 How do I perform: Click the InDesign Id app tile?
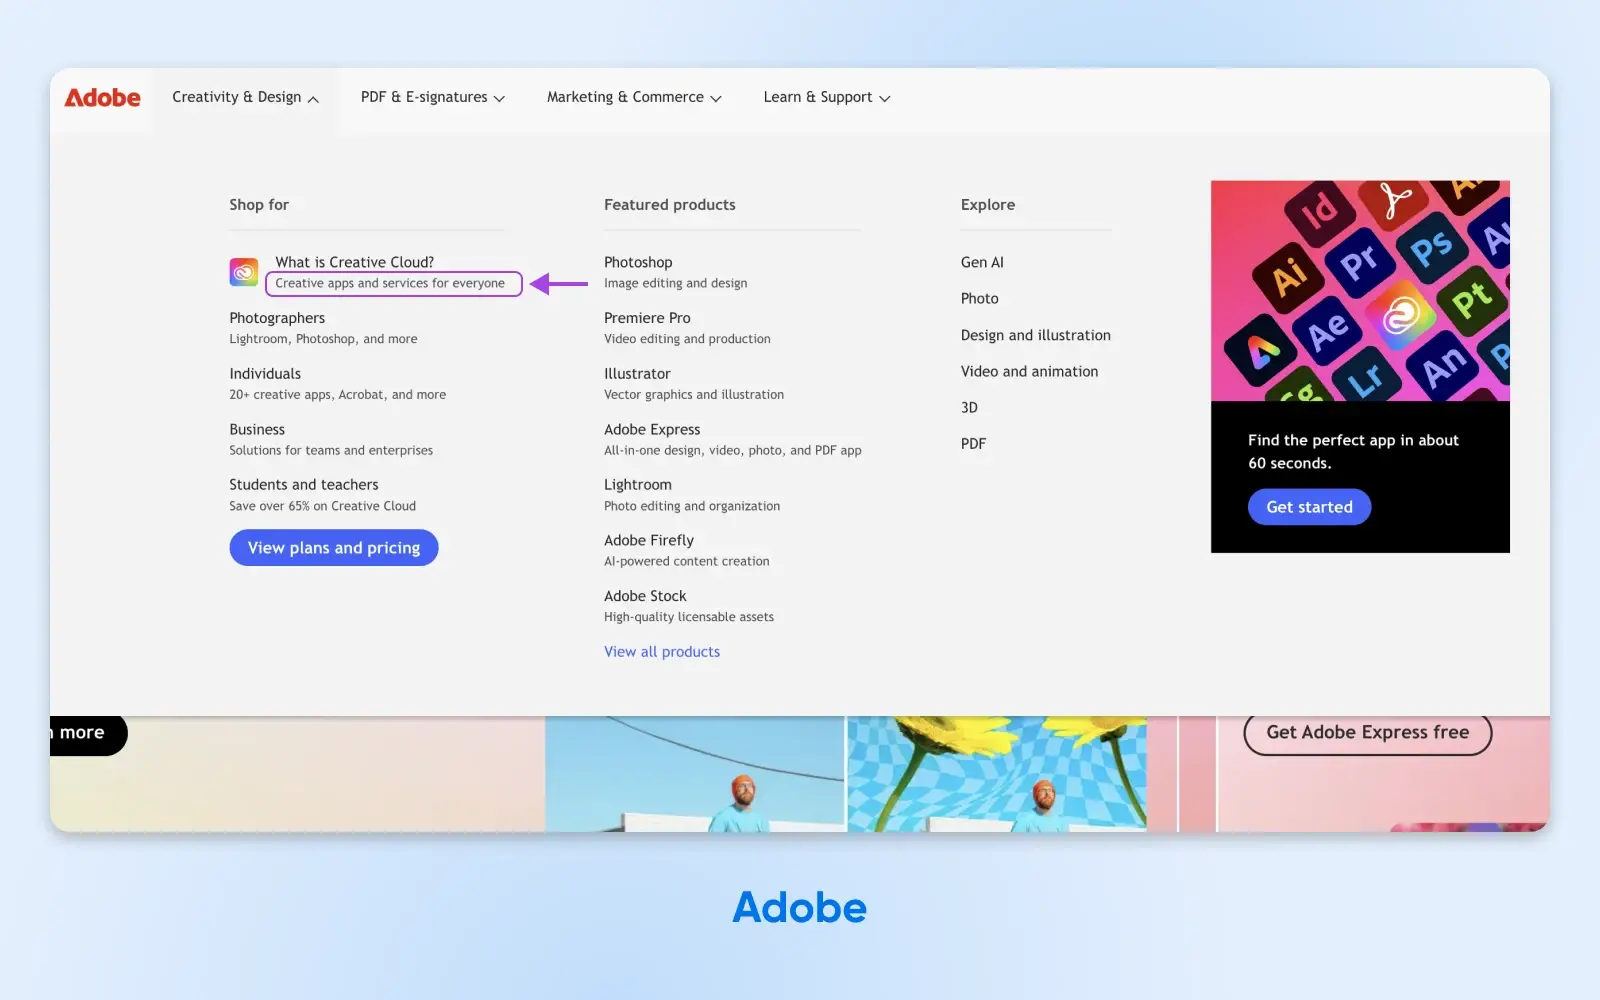(x=1320, y=211)
